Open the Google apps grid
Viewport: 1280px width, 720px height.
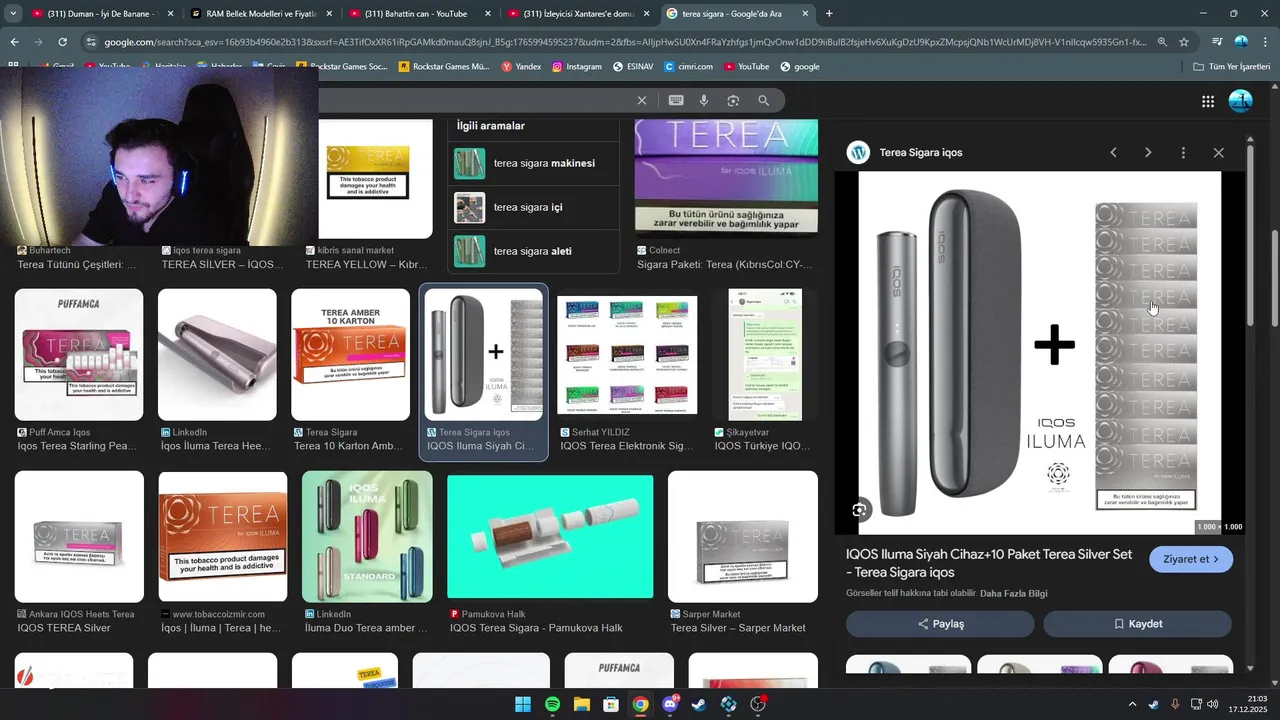point(1208,101)
